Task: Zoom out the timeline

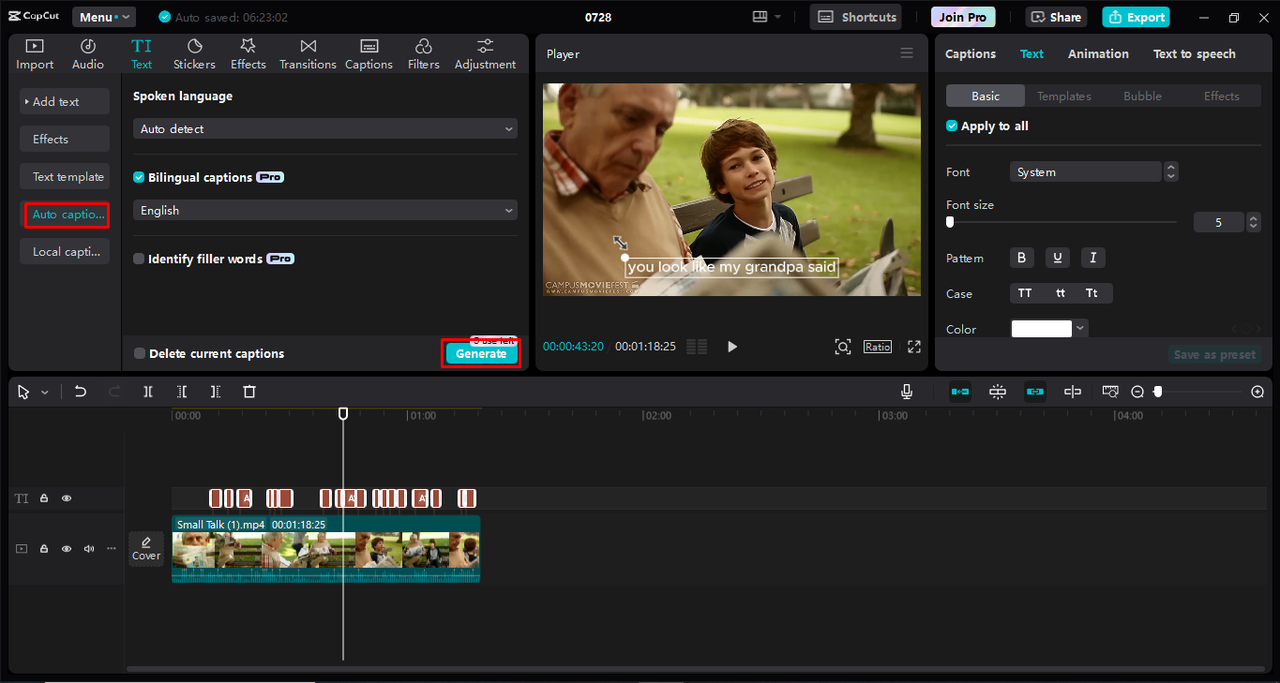Action: coord(1137,392)
